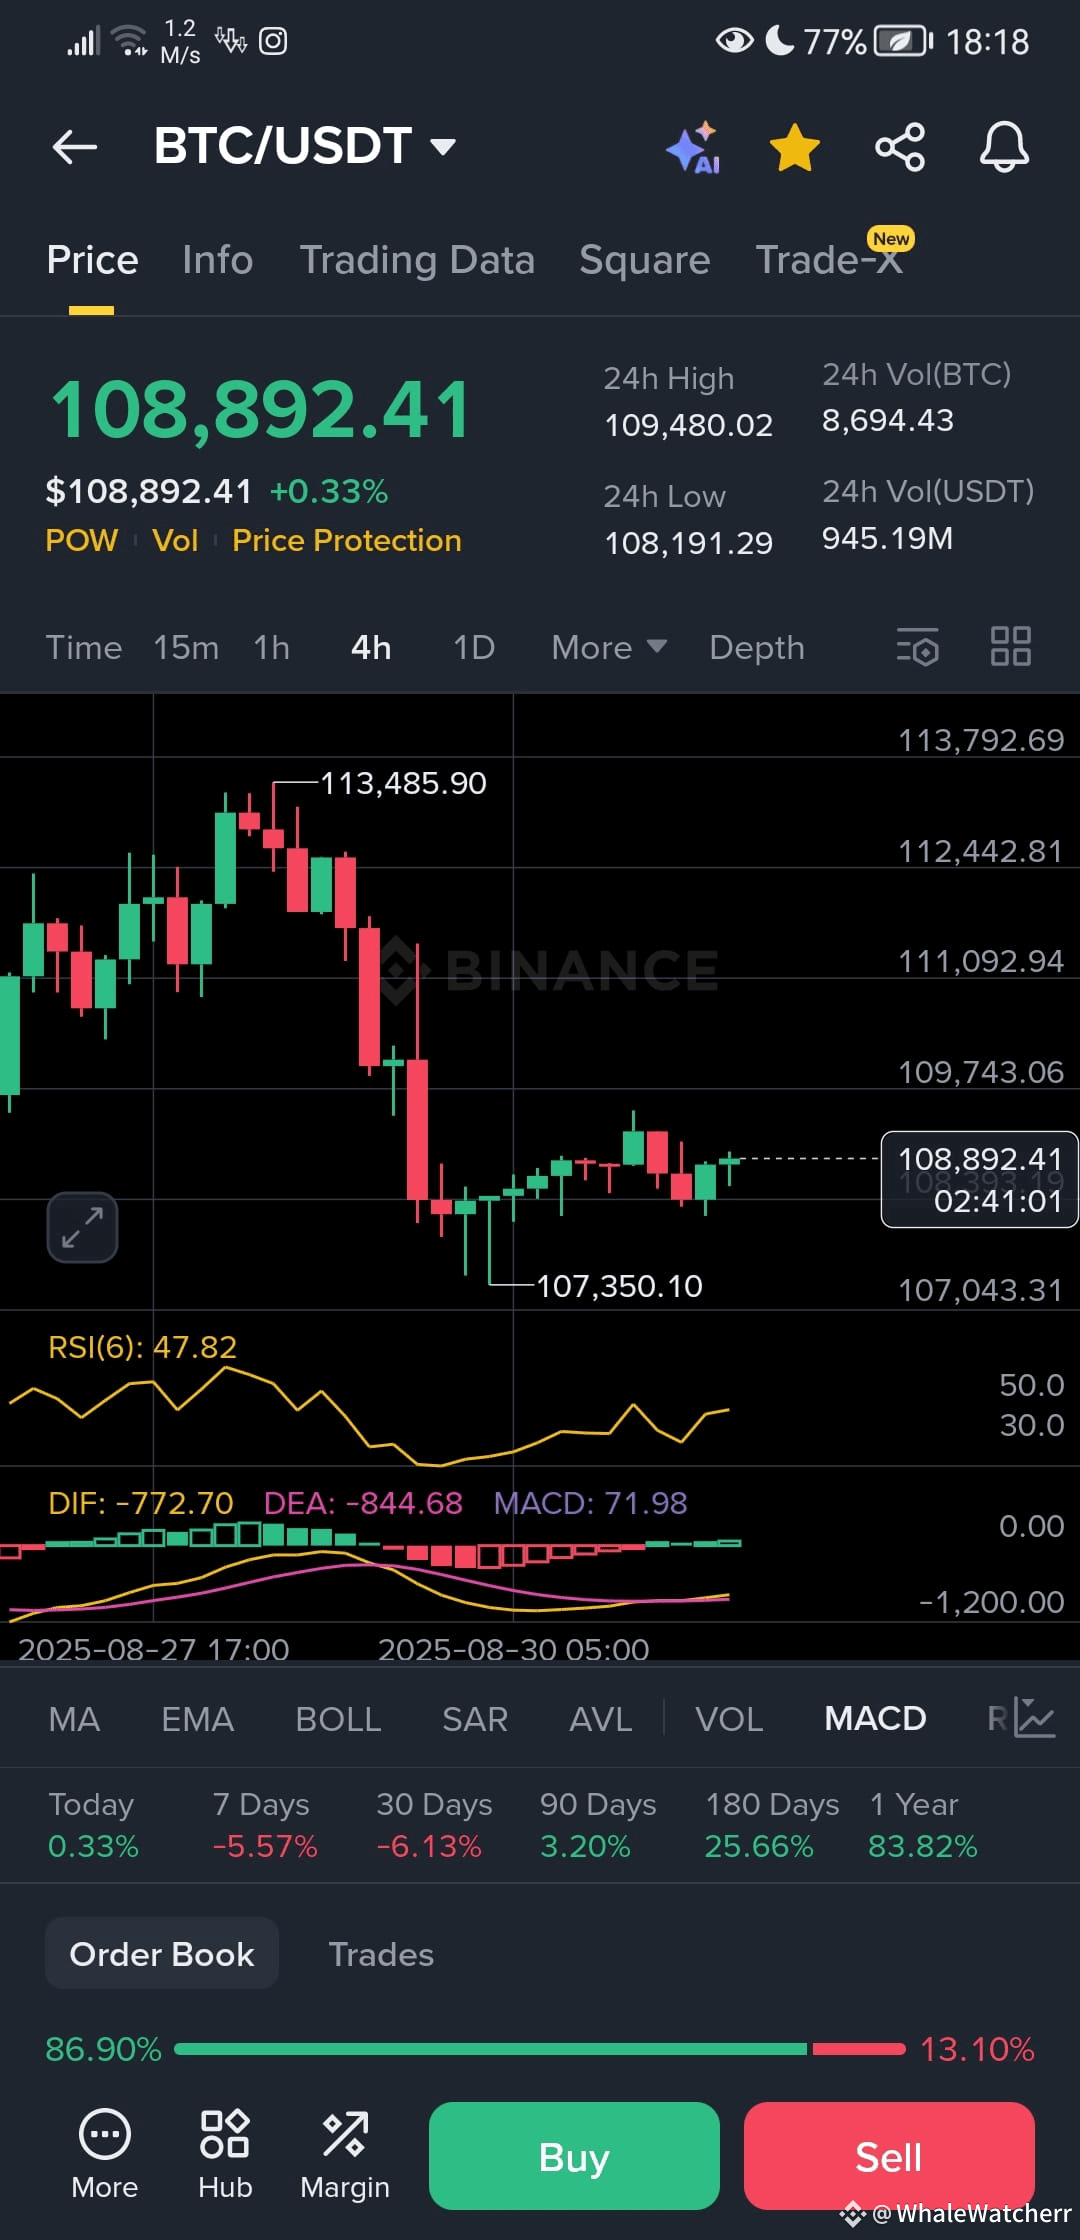Tap the battery indicator in status bar
This screenshot has height=2240, width=1080.
pos(903,41)
